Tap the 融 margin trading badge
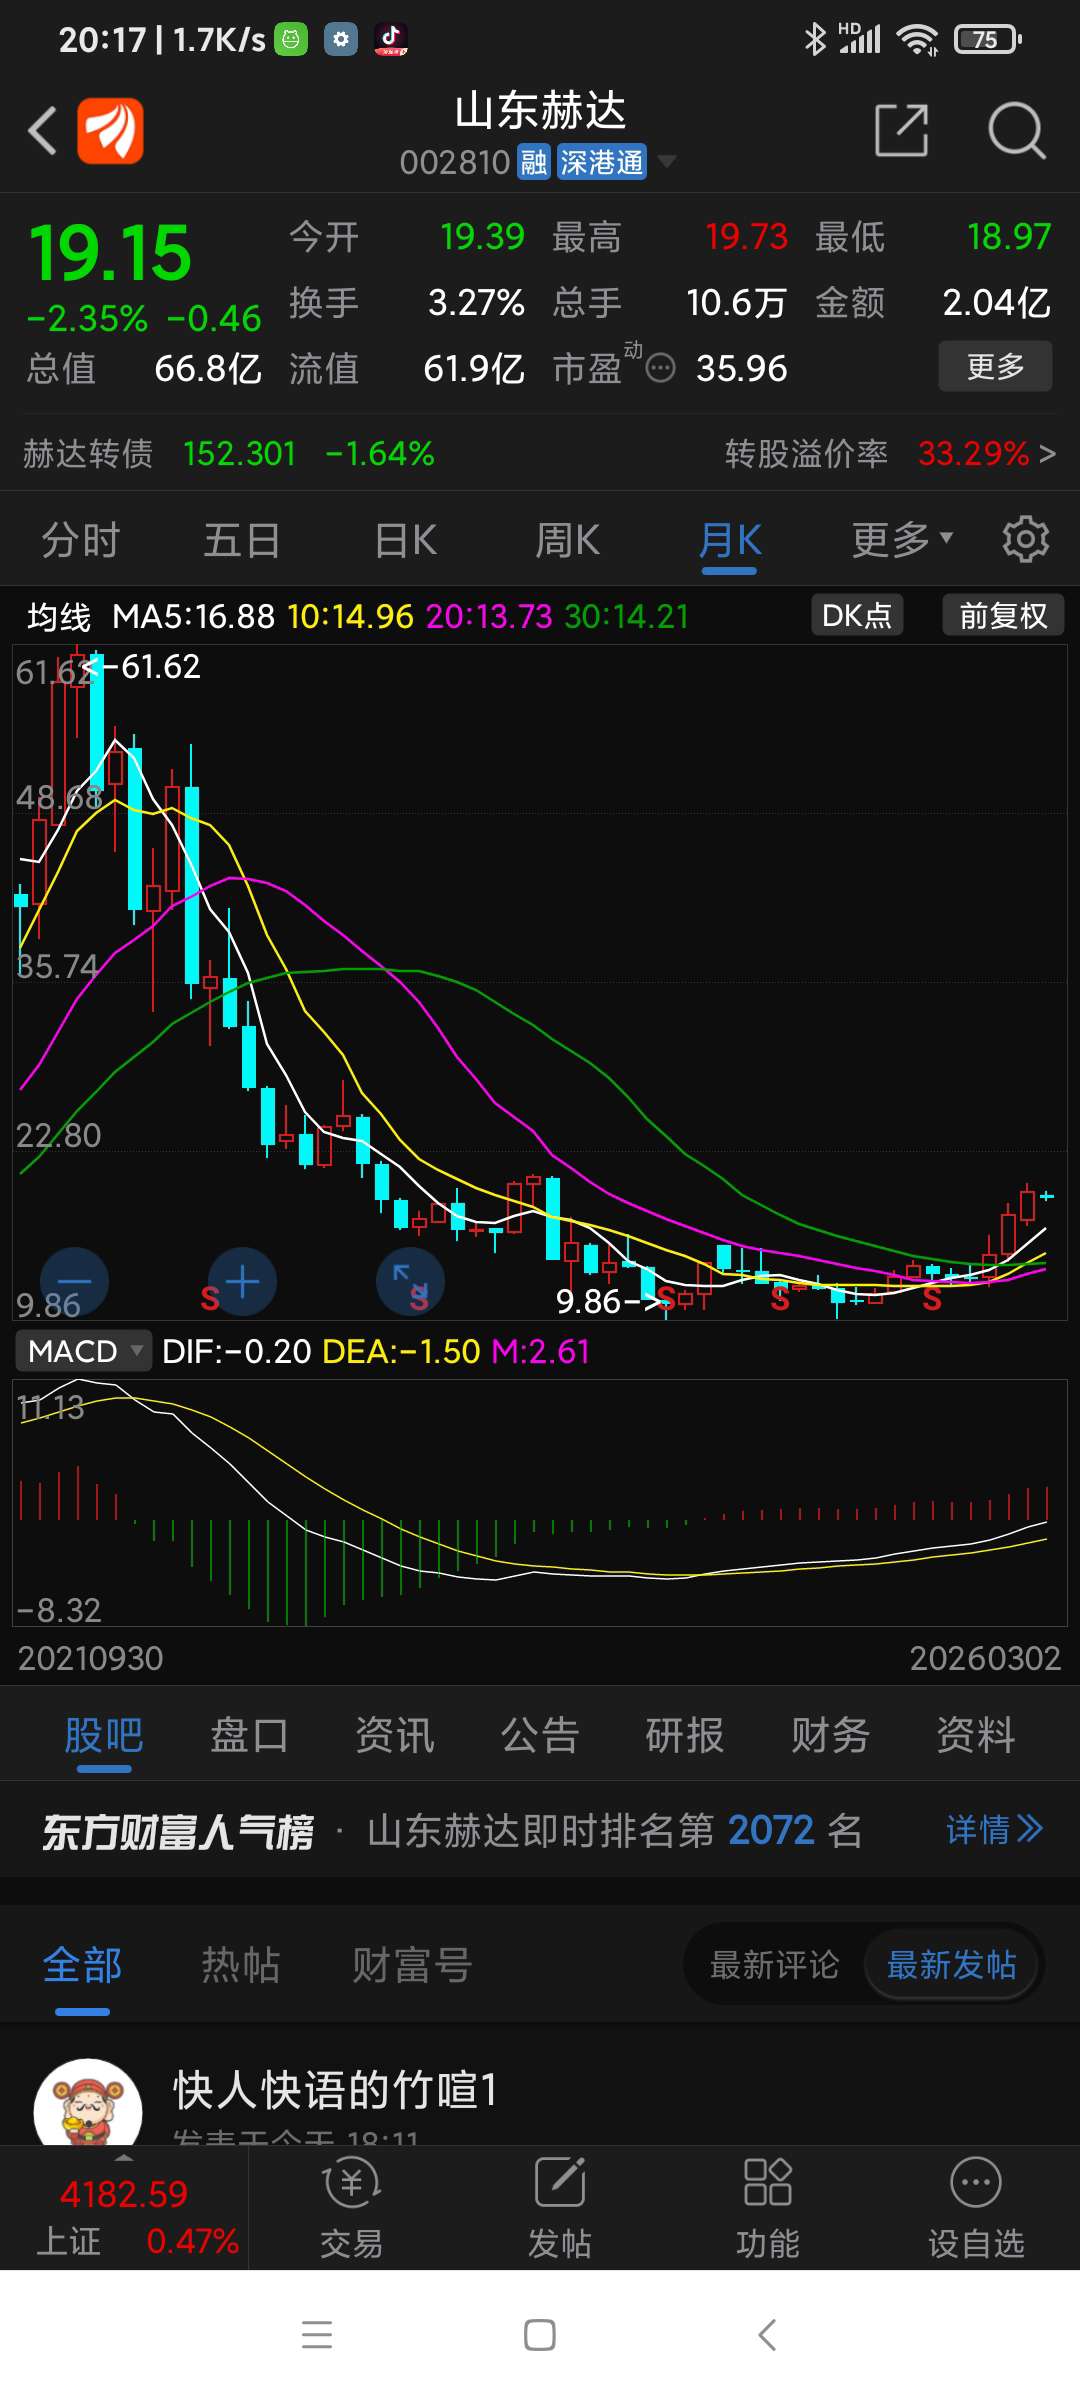Image resolution: width=1080 pixels, height=2400 pixels. (534, 162)
